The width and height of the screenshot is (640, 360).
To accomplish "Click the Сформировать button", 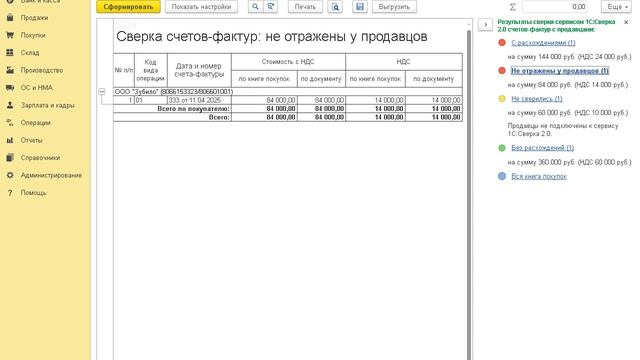I will [x=128, y=7].
